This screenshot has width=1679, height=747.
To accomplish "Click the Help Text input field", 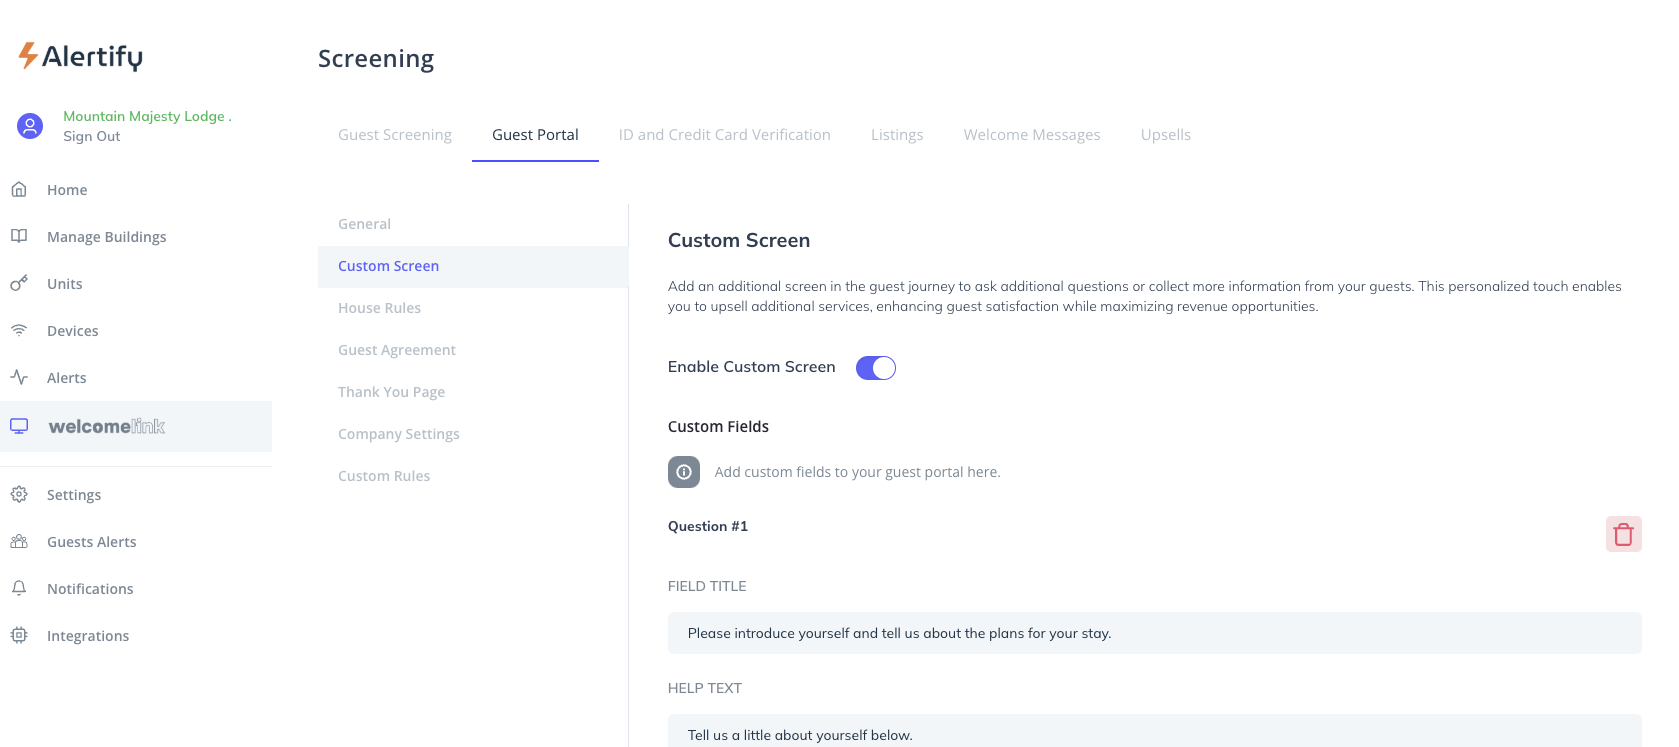I will click(1154, 733).
